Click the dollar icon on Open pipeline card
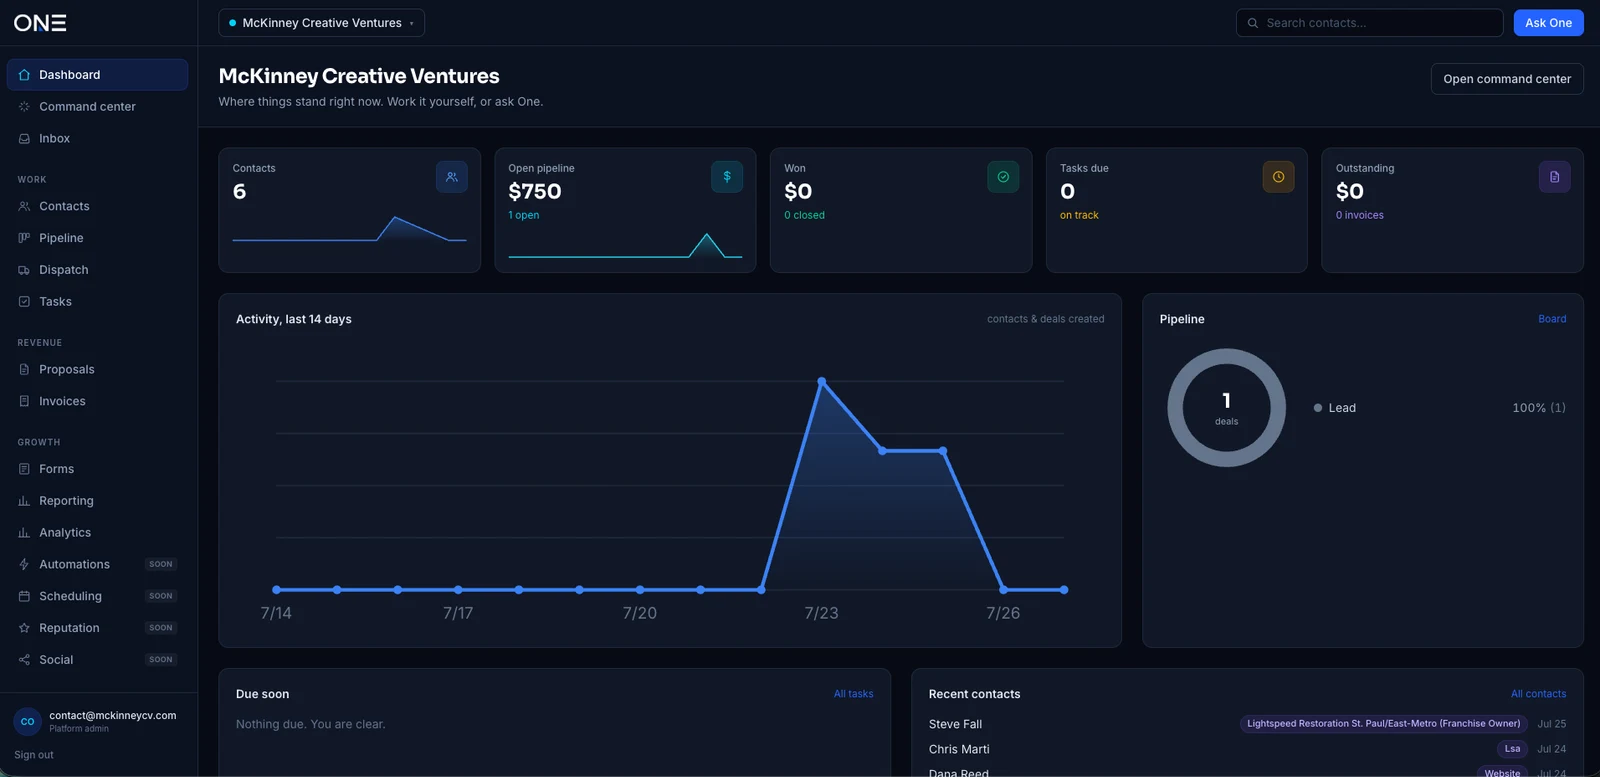This screenshot has width=1600, height=777. (727, 177)
